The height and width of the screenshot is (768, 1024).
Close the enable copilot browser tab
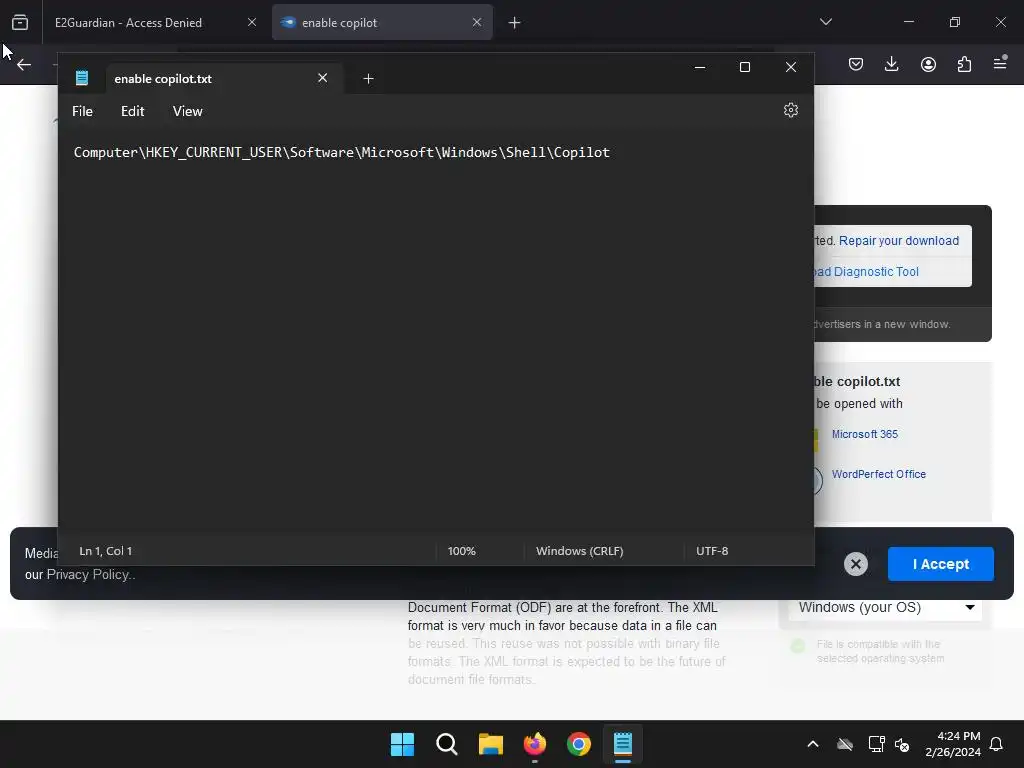coord(477,22)
